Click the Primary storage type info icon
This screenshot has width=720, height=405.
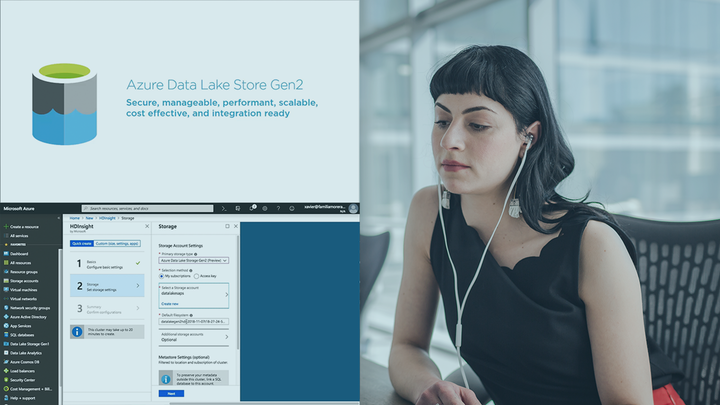pos(196,254)
